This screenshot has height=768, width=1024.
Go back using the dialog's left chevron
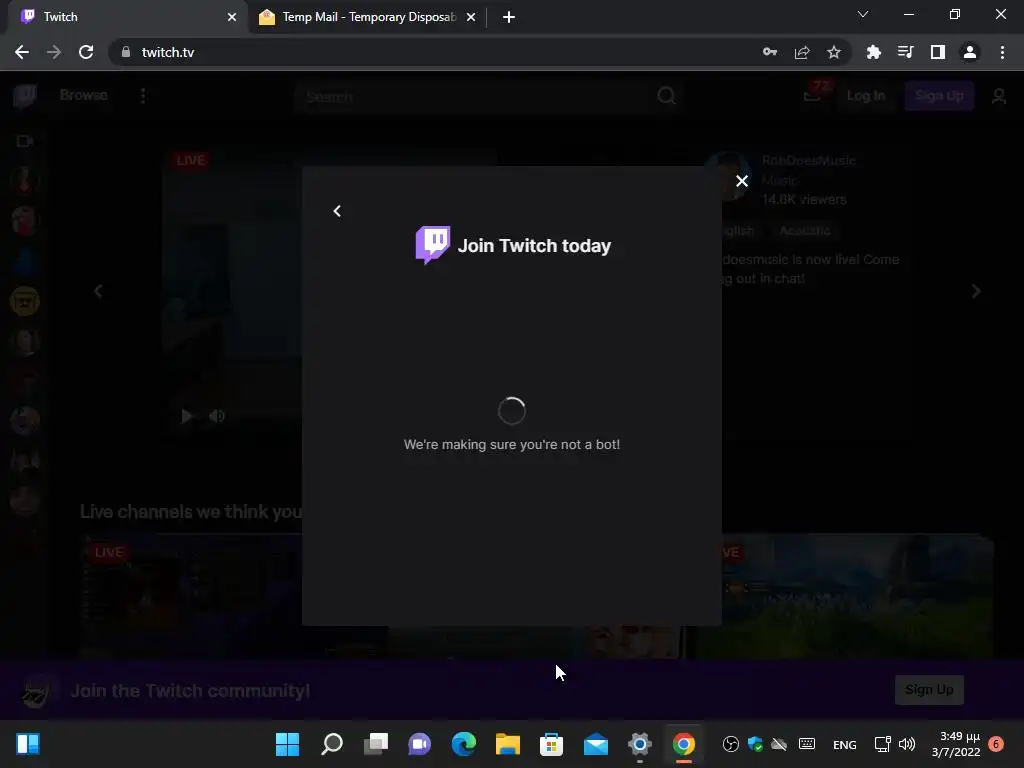[x=337, y=211]
